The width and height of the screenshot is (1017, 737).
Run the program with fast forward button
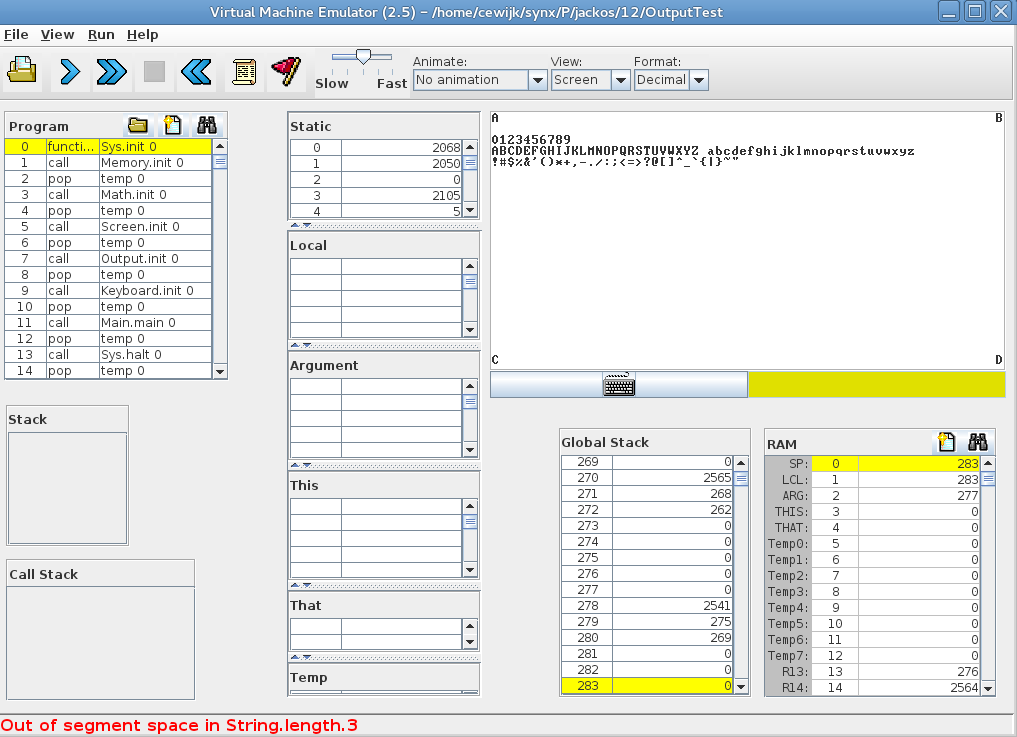point(111,71)
